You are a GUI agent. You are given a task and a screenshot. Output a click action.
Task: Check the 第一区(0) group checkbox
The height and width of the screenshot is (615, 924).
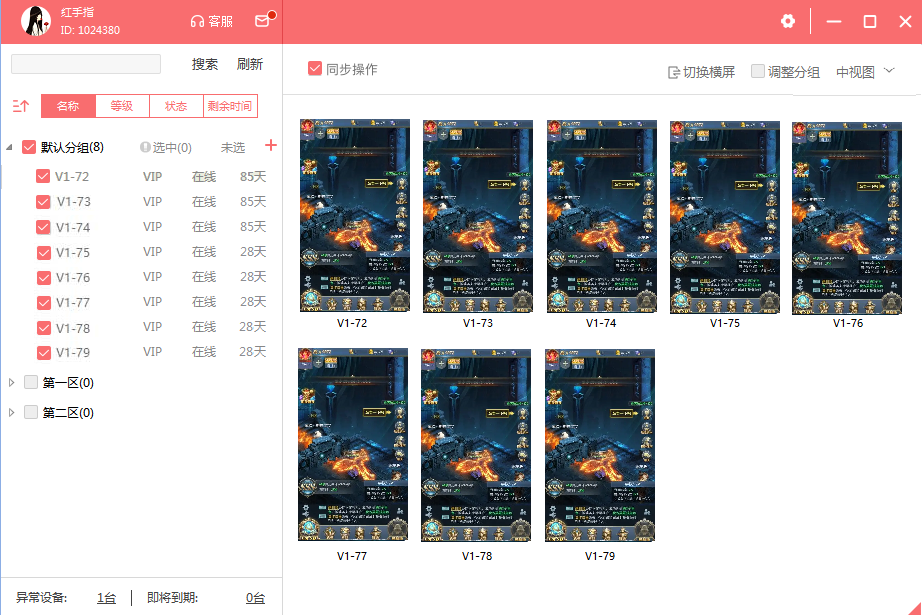[x=31, y=382]
